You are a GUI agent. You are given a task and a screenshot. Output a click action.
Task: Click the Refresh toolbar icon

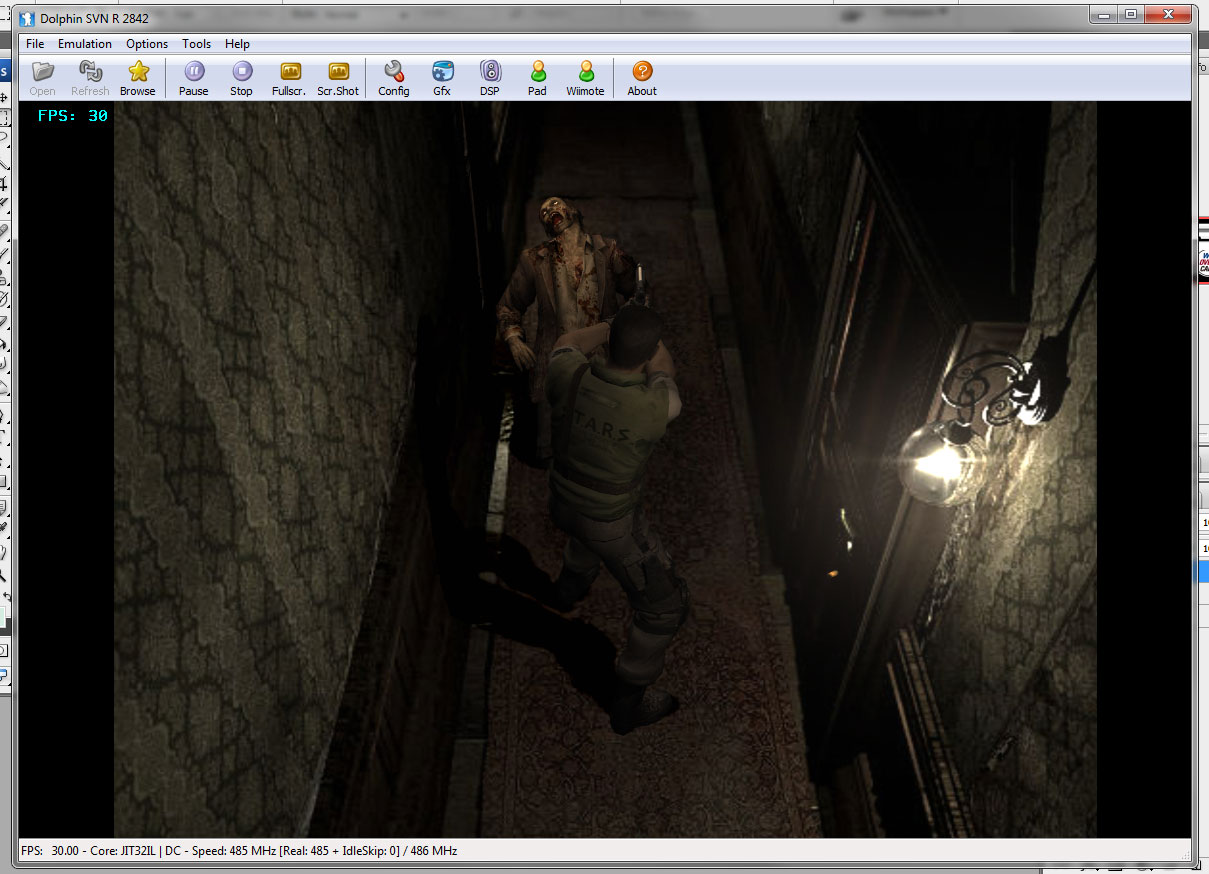(x=90, y=78)
